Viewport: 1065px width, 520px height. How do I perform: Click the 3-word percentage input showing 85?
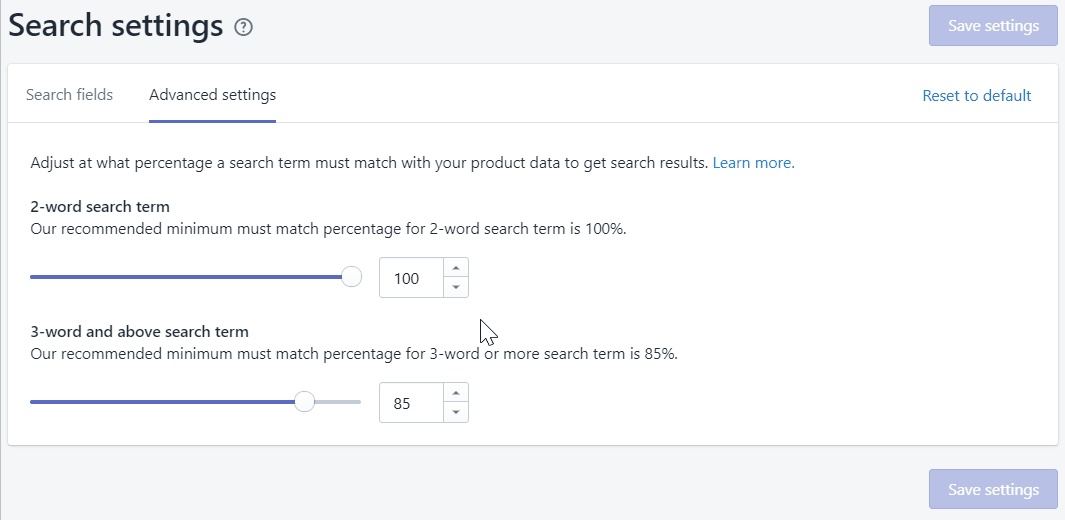(x=410, y=403)
